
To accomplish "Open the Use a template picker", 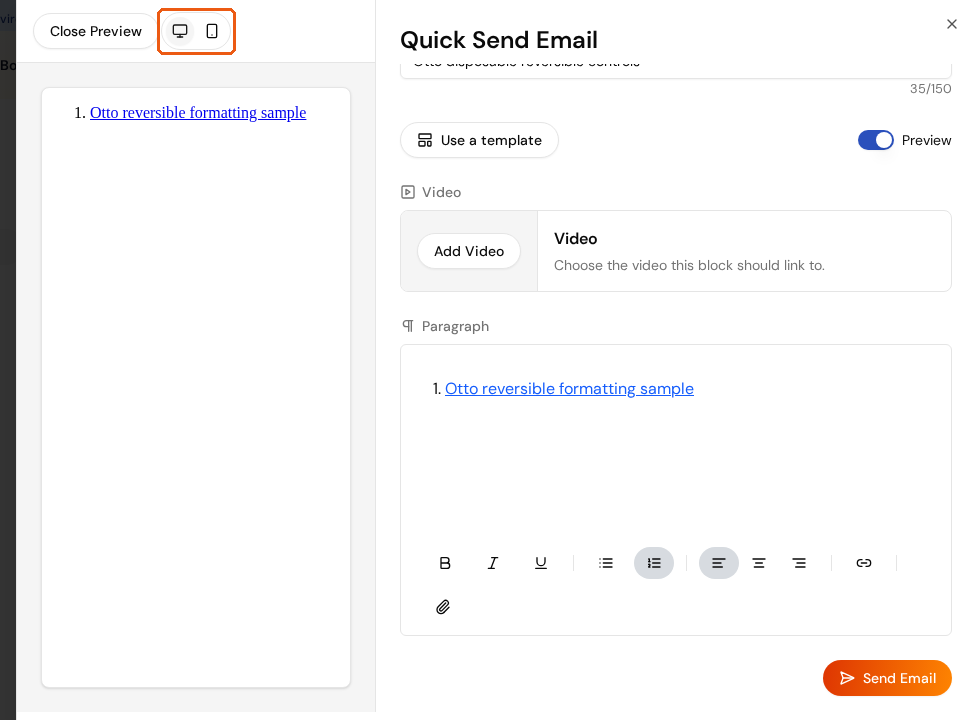I will 479,140.
